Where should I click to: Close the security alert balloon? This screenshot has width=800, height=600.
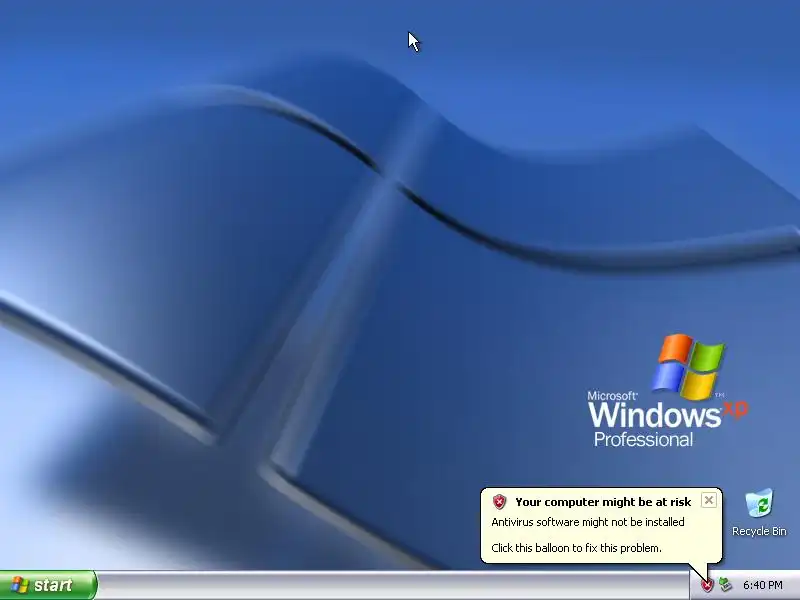pos(709,500)
